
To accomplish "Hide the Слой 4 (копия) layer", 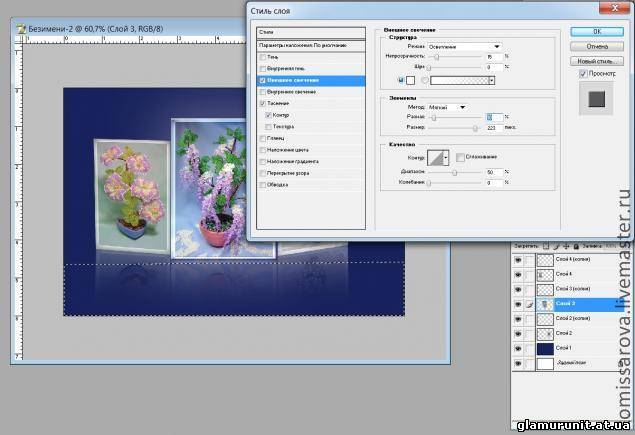I will (x=518, y=260).
